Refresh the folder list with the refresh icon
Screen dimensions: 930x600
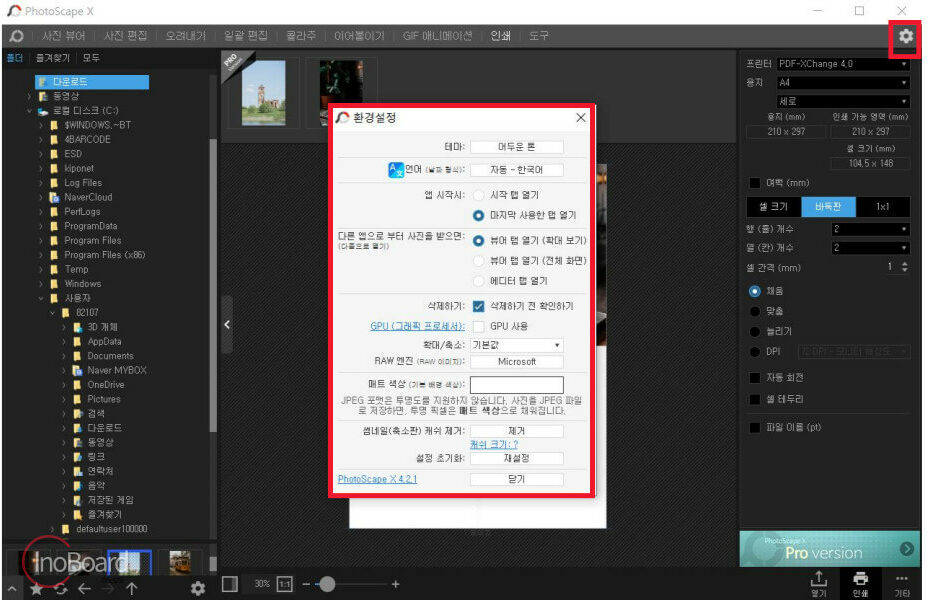(60, 589)
